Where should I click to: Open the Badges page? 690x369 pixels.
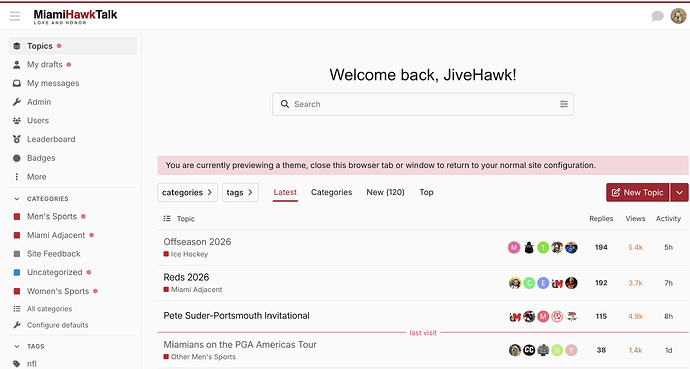73,158
